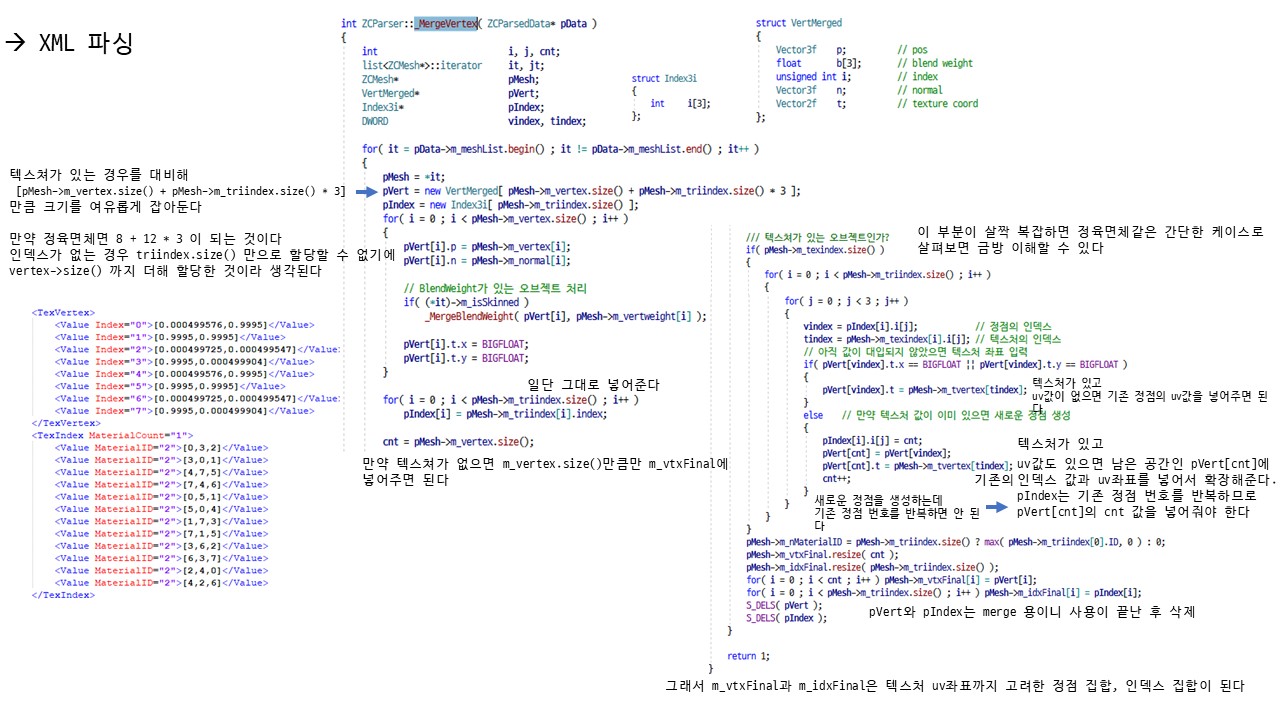Select the '/// 텍스쳐가 있는 오브젝트인가?' comment
Viewport: 1280px width, 720px height.
[818, 236]
